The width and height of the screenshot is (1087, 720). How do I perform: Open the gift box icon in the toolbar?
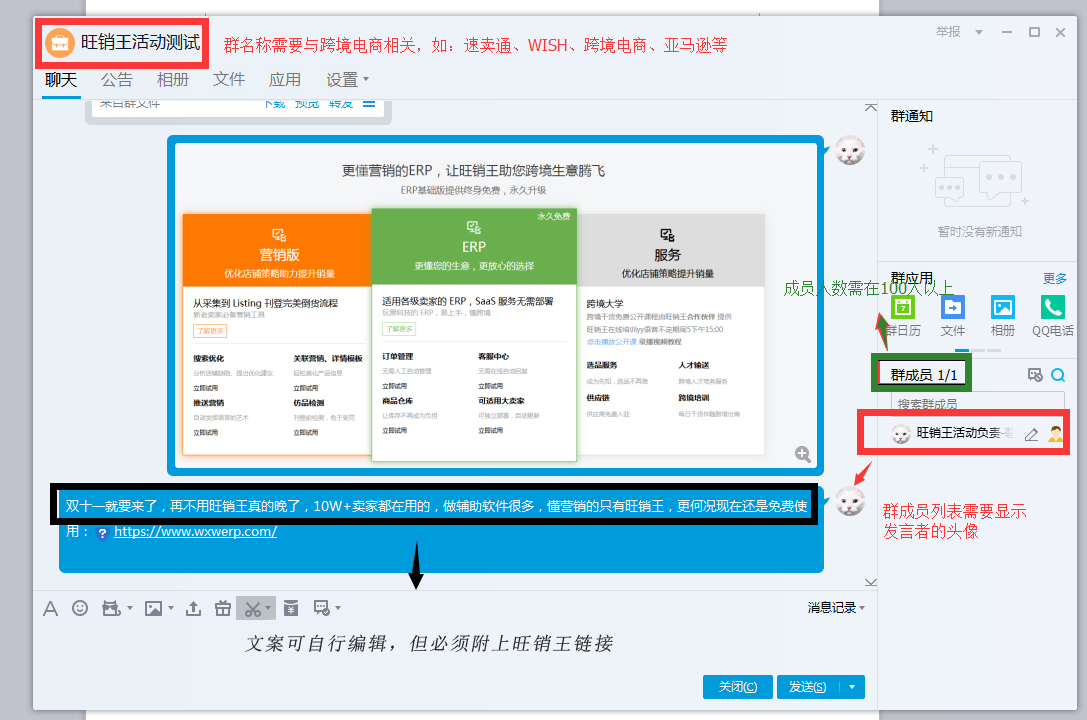[x=223, y=608]
